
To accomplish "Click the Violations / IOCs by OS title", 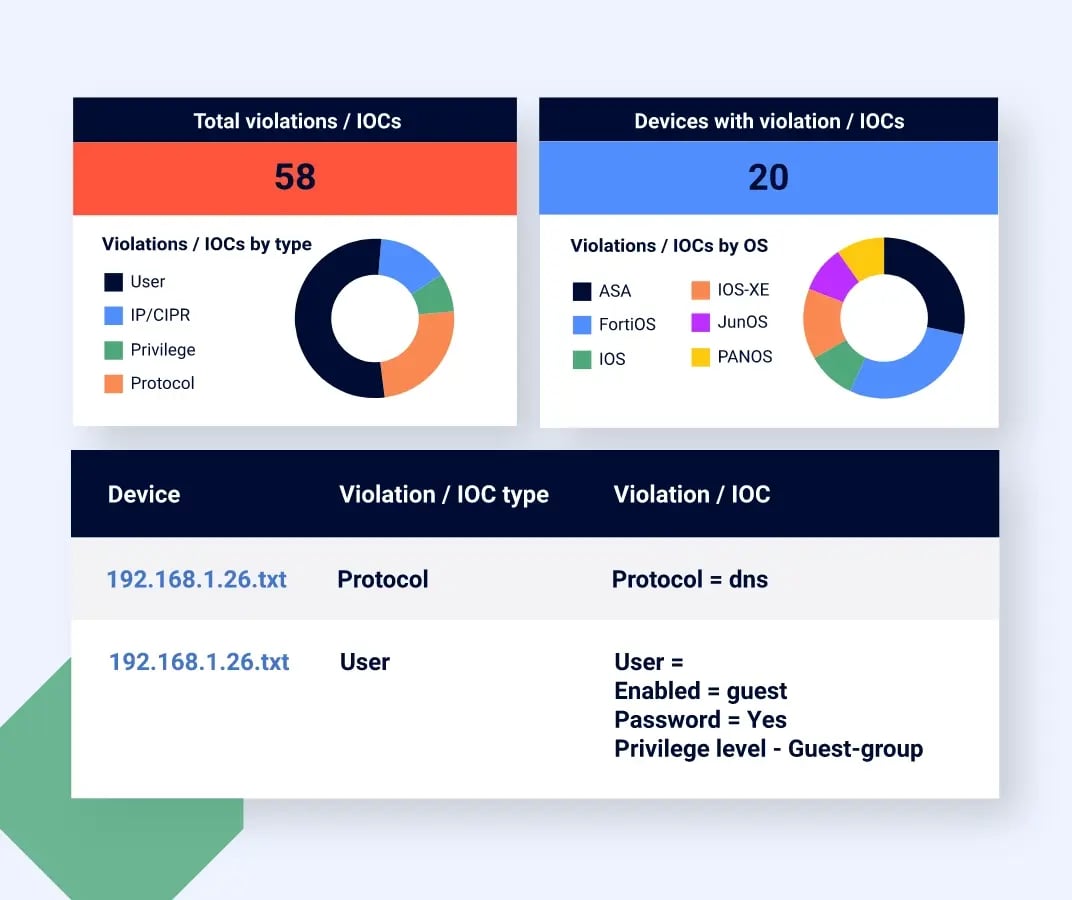I will 669,246.
